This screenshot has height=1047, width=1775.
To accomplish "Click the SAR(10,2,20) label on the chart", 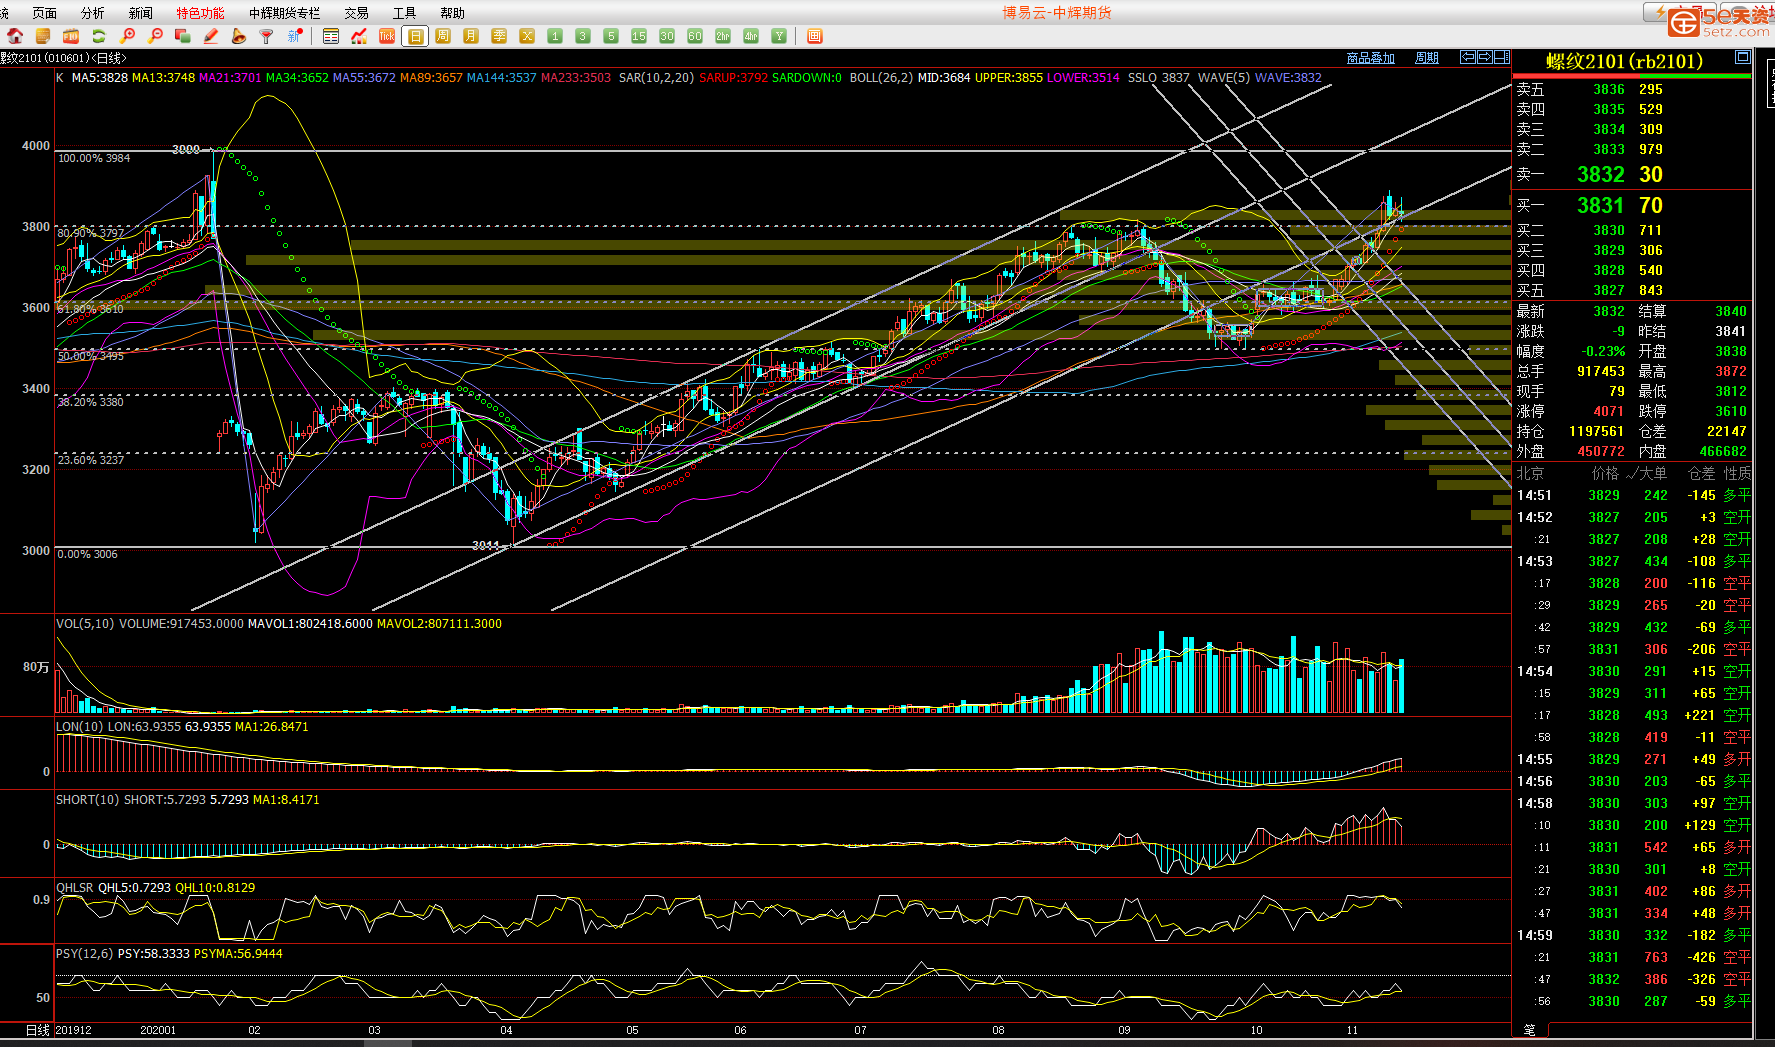I will click(656, 77).
